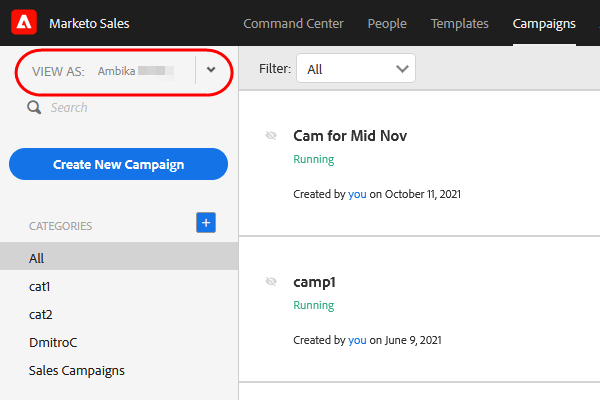Image resolution: width=600 pixels, height=400 pixels.
Task: Click the search magnifier icon
Action: click(x=34, y=108)
